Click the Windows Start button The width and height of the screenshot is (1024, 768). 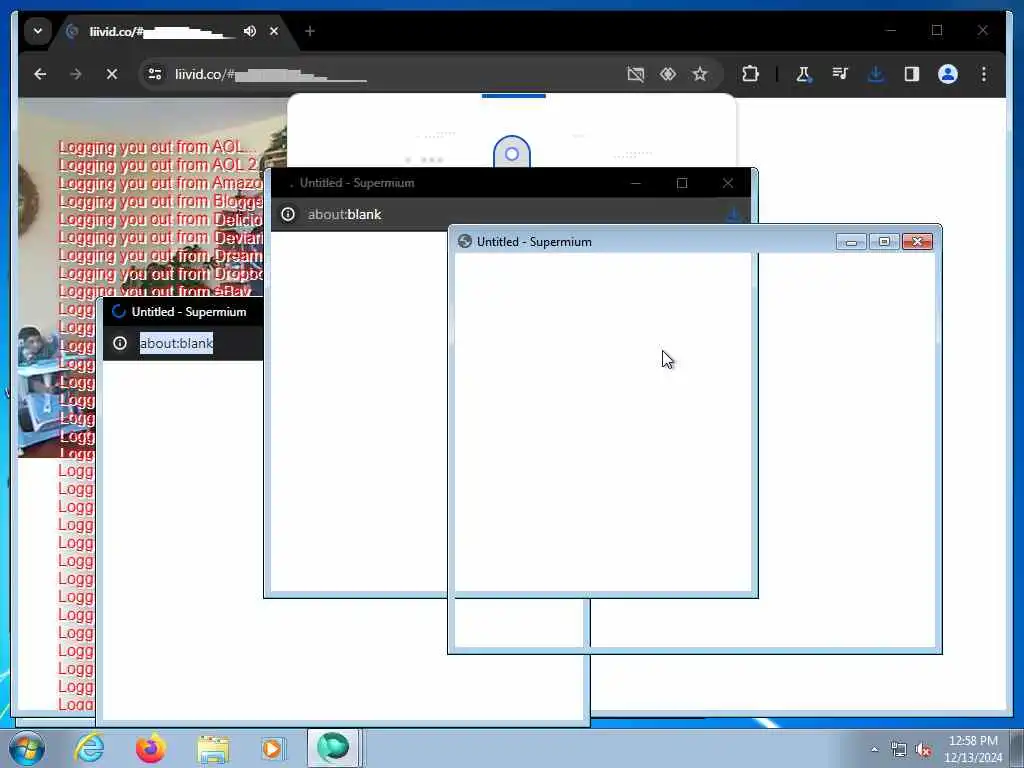[x=27, y=748]
